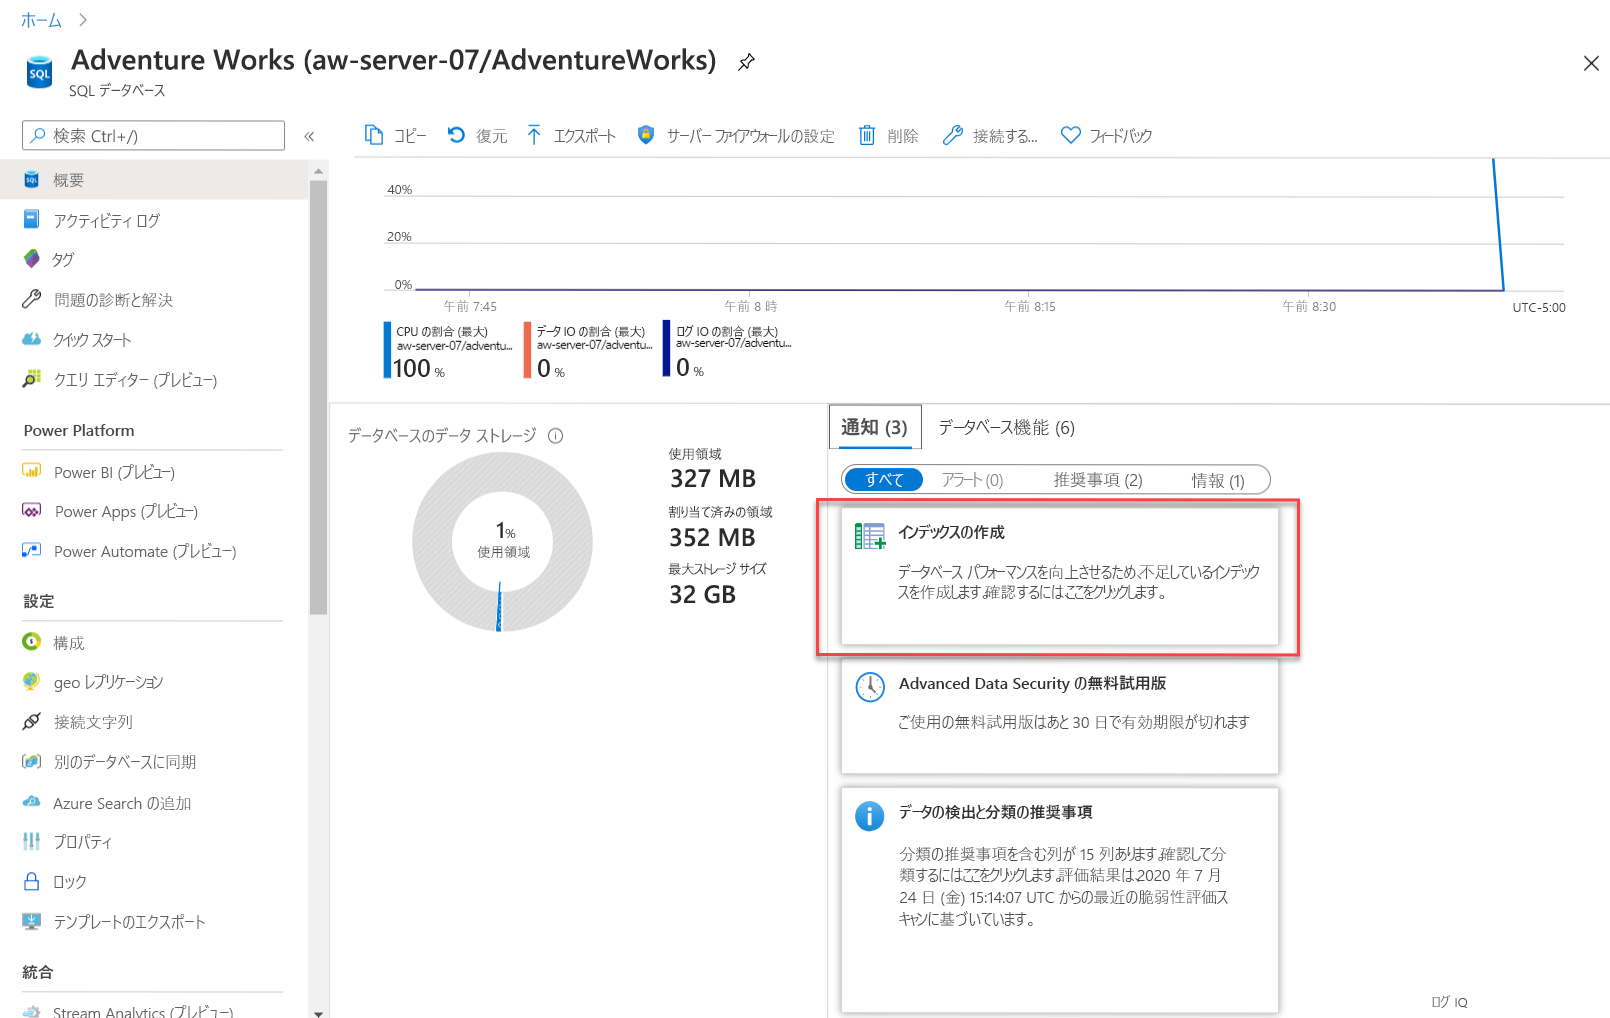Click the エクスポート export arrow icon

(534, 135)
